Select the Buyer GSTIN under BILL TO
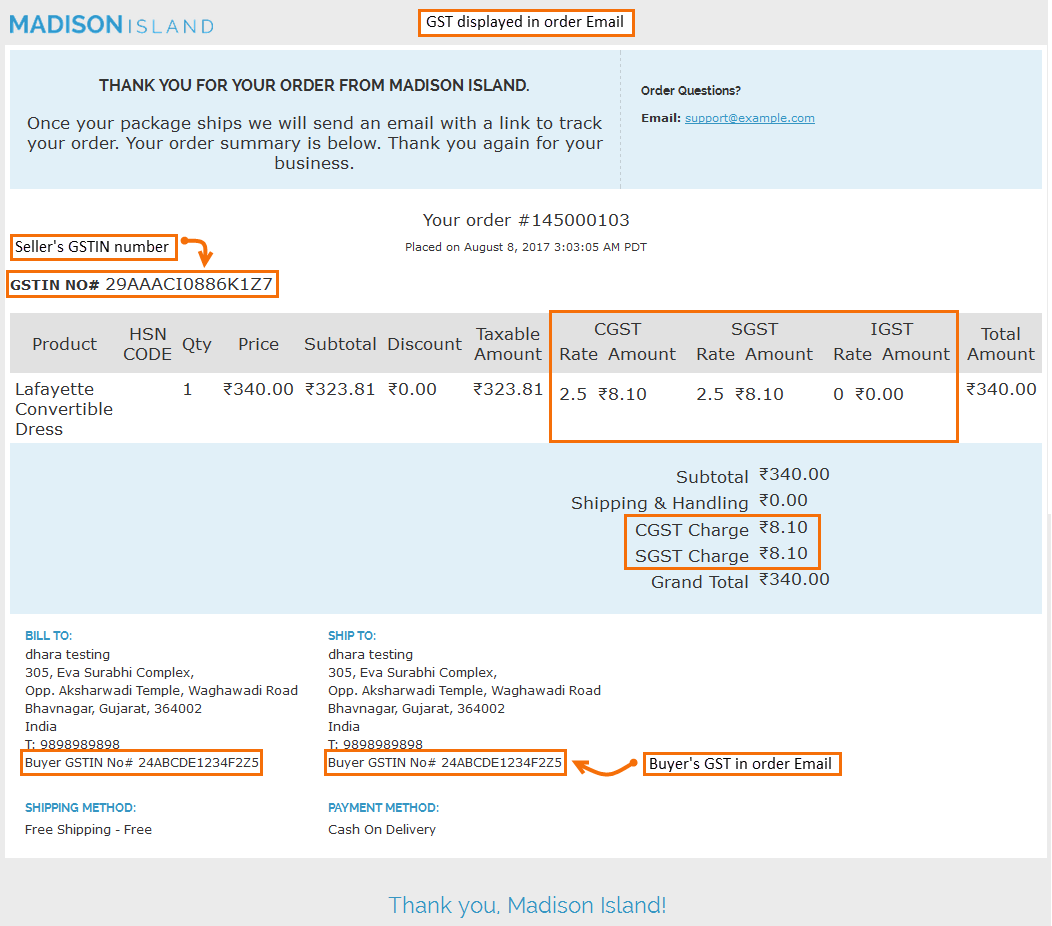Viewport: 1052px width, 926px height. (x=142, y=762)
